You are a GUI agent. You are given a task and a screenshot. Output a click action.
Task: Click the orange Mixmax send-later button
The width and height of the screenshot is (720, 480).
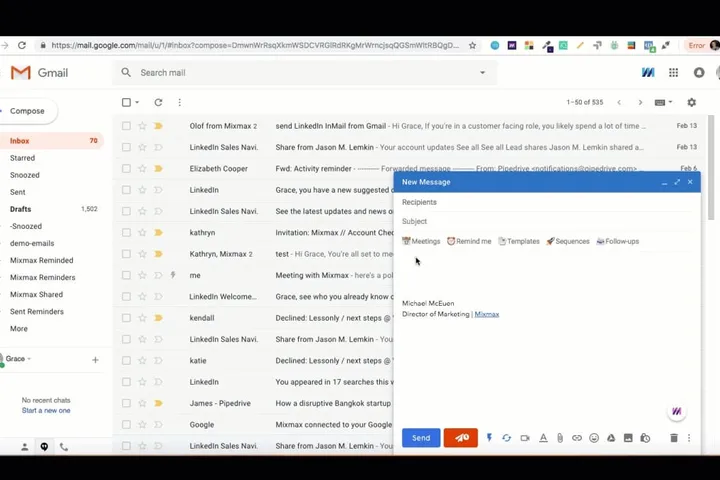pyautogui.click(x=461, y=438)
